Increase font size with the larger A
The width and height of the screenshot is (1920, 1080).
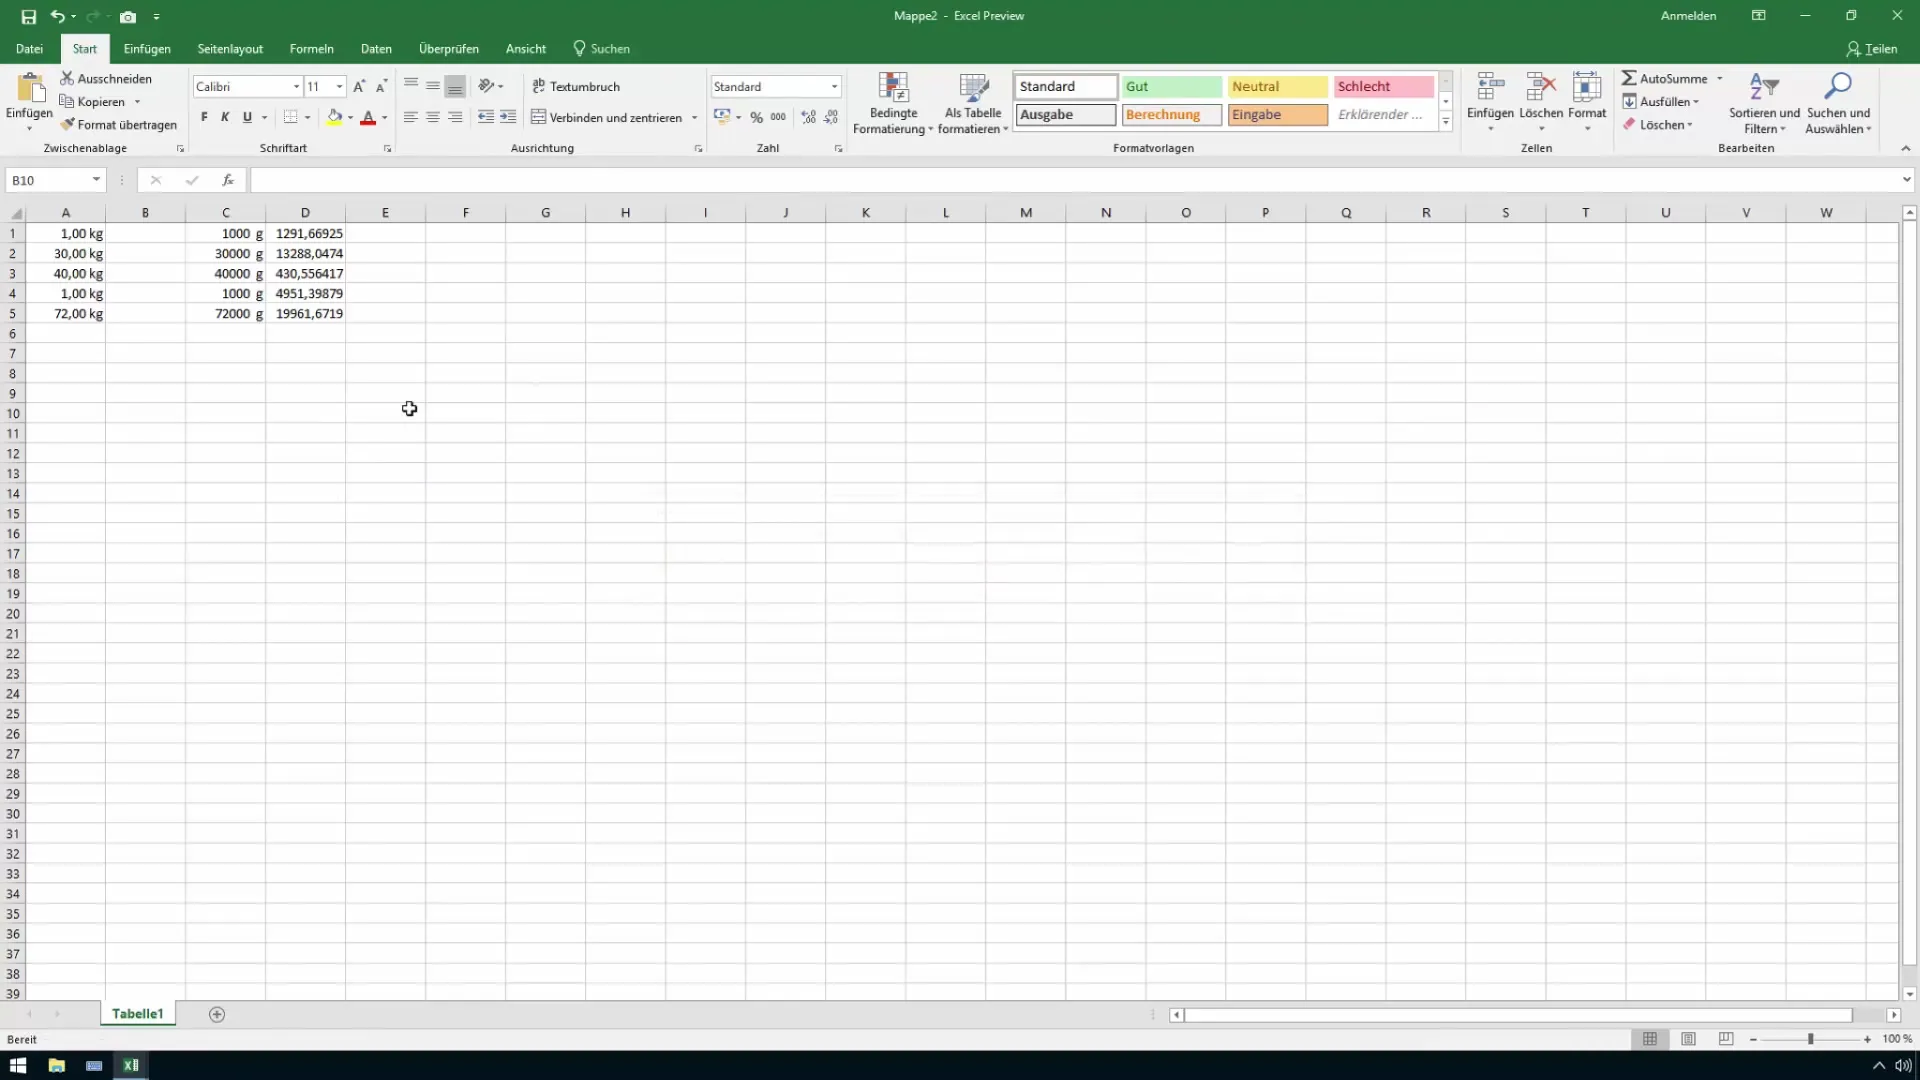click(x=359, y=87)
